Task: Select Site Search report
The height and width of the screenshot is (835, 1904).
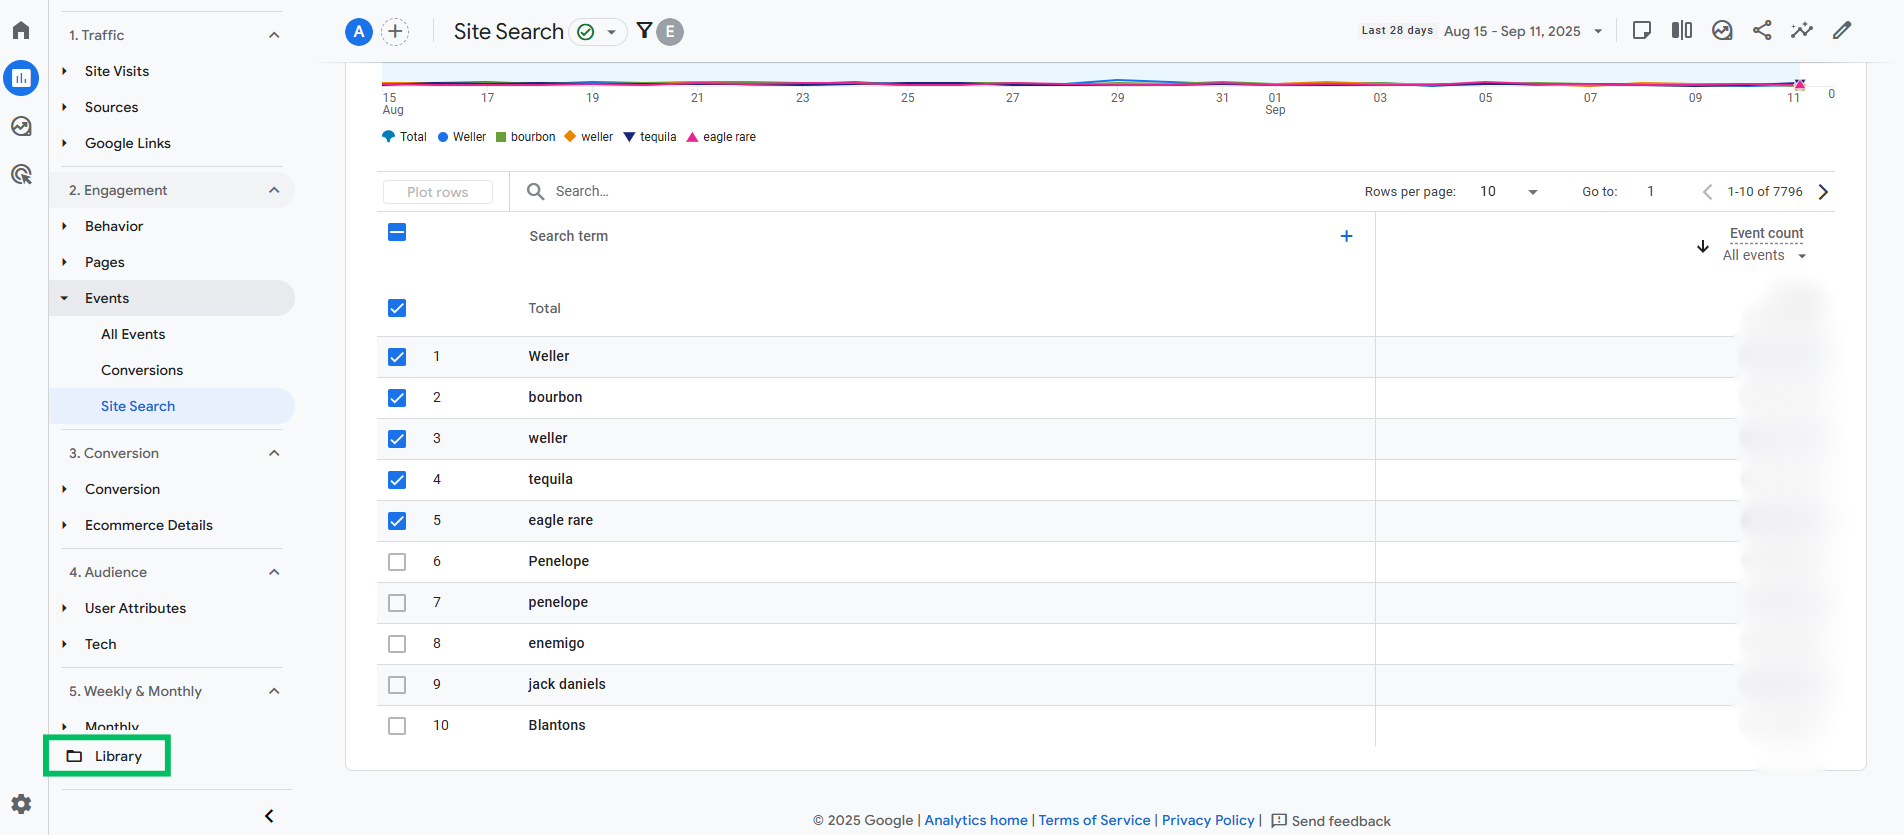Action: point(138,406)
